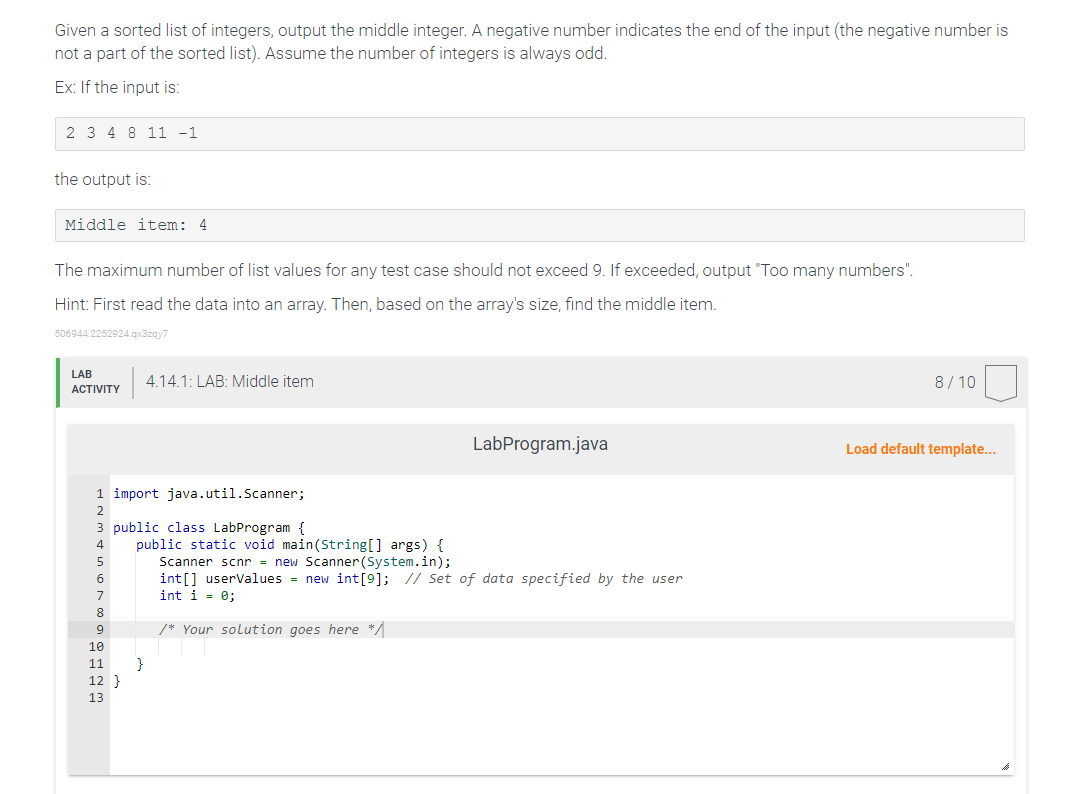Click the int i = 0 statement

tap(195, 595)
